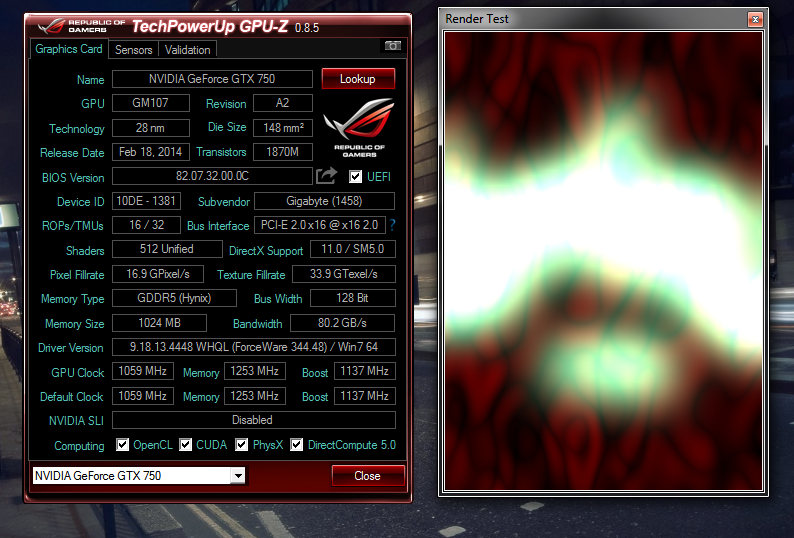
Task: Close the Render Test window
Action: tap(755, 19)
